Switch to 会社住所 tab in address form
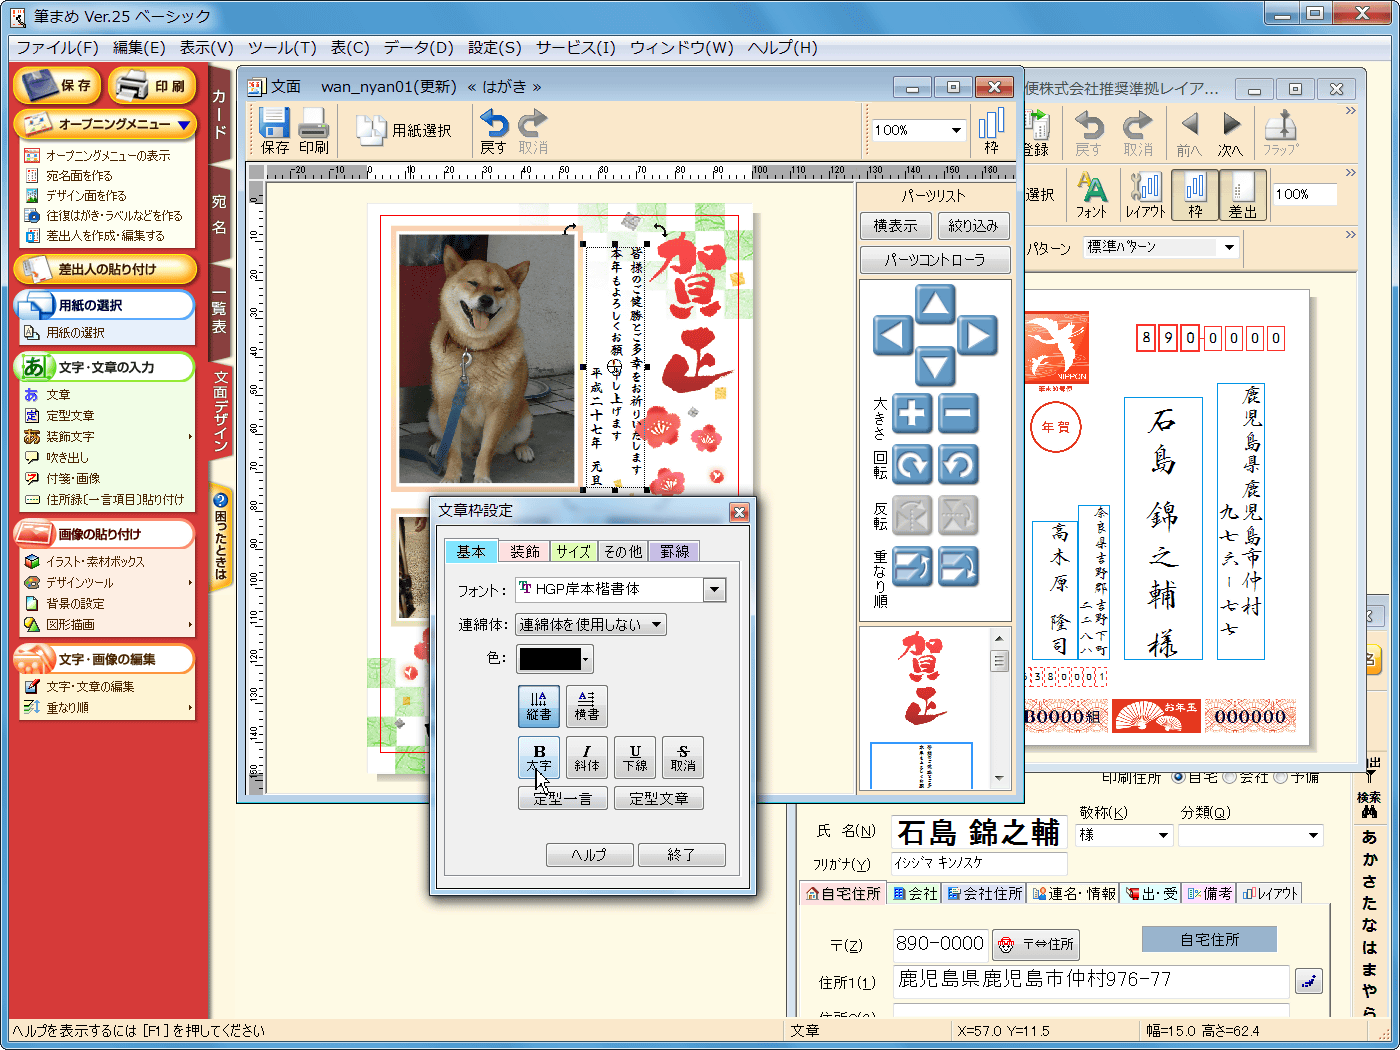This screenshot has width=1400, height=1050. [x=984, y=893]
